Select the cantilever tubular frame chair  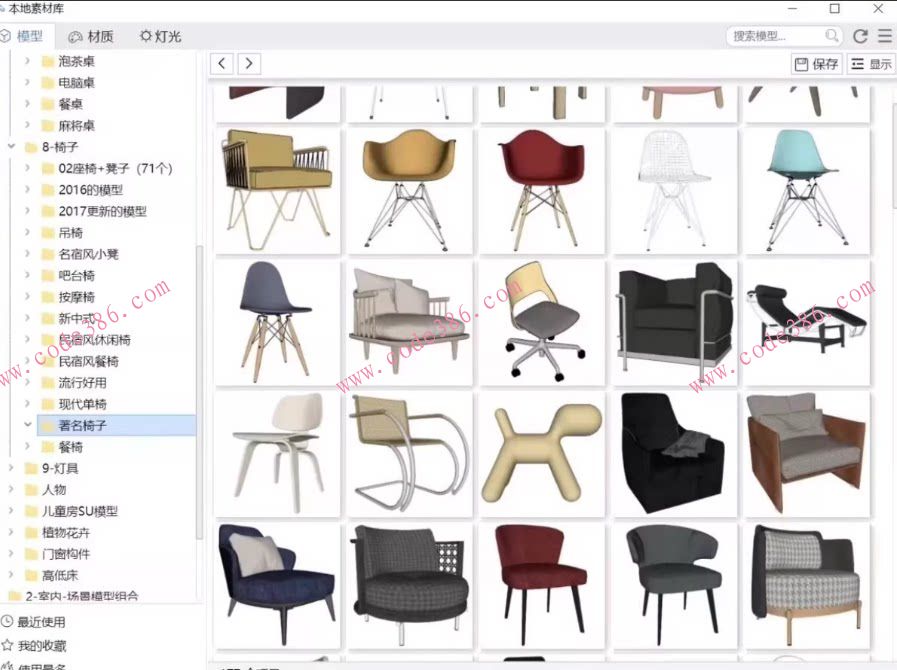click(x=410, y=454)
